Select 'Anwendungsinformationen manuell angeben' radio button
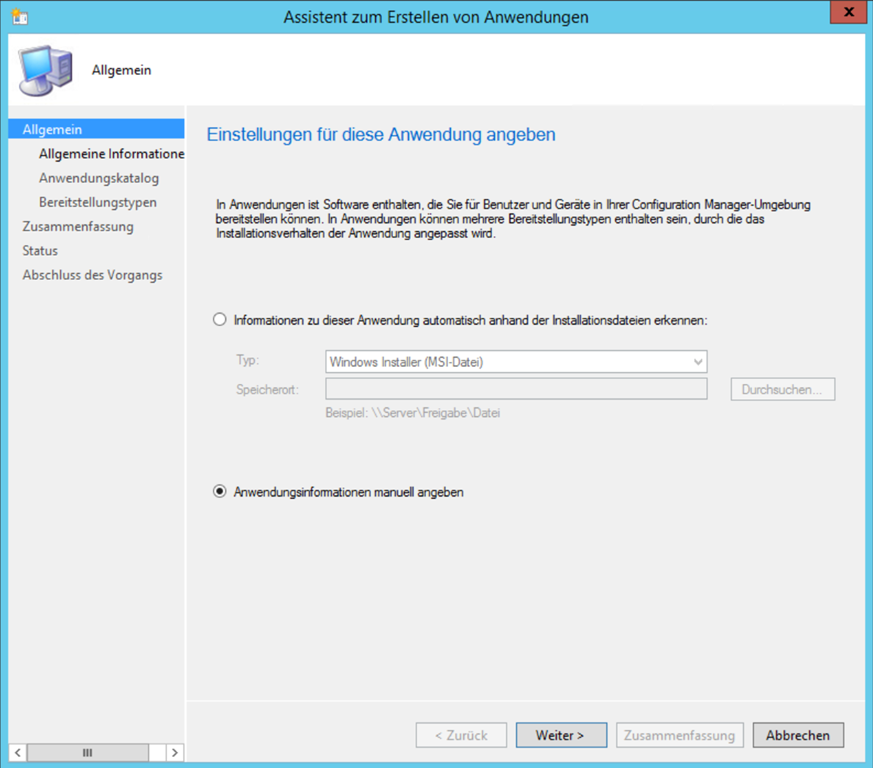This screenshot has height=768, width=873. (x=220, y=492)
